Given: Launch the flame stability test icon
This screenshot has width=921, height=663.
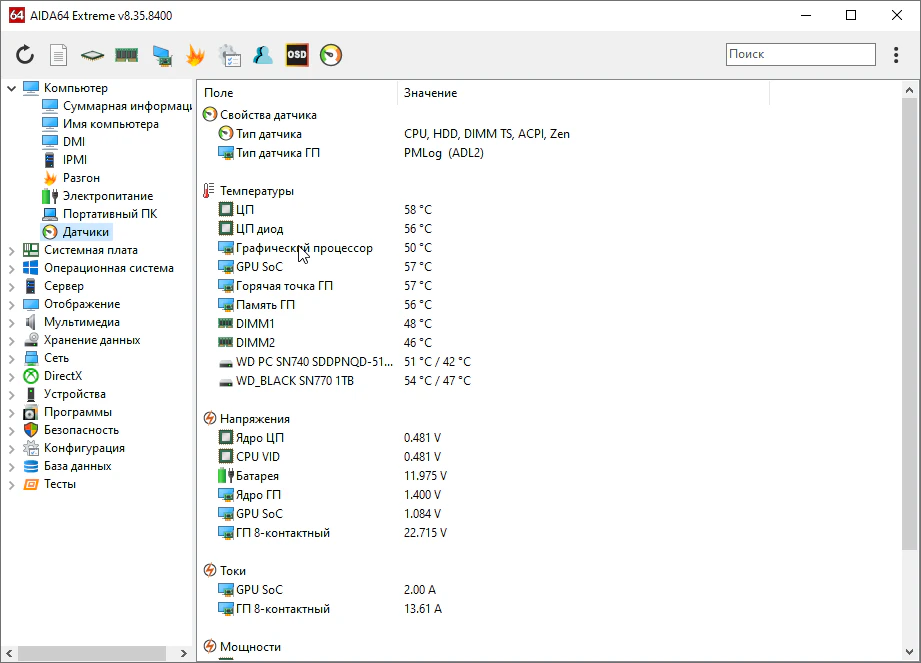Looking at the screenshot, I should pyautogui.click(x=196, y=55).
